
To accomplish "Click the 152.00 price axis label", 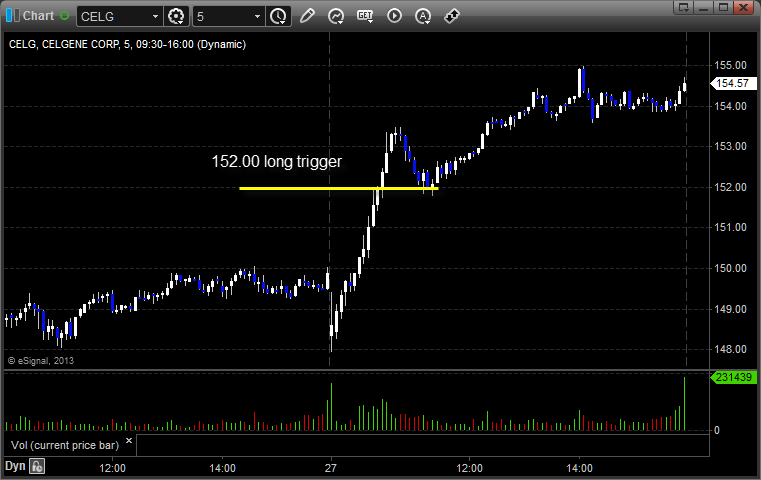I will 730,187.
